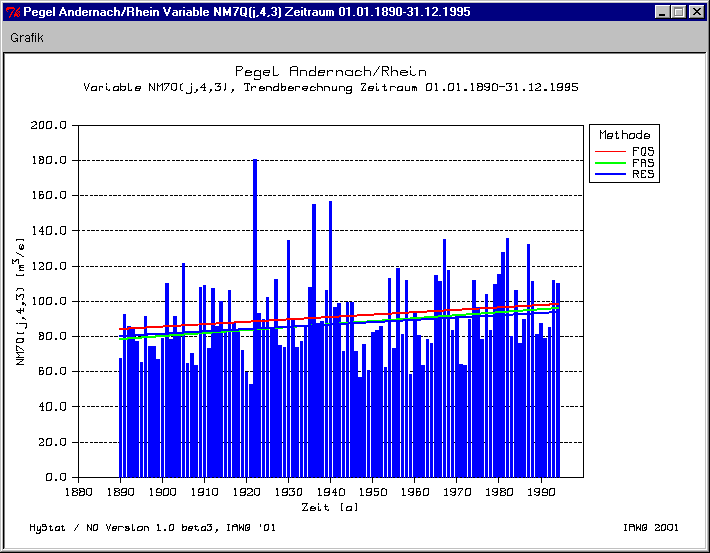Image resolution: width=710 pixels, height=553 pixels.
Task: Maximize the Pegel Andernach window
Action: (679, 12)
